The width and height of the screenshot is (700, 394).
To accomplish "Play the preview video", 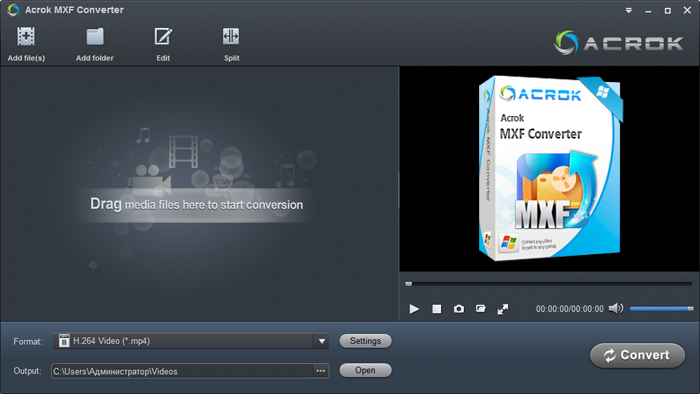I will pos(414,309).
